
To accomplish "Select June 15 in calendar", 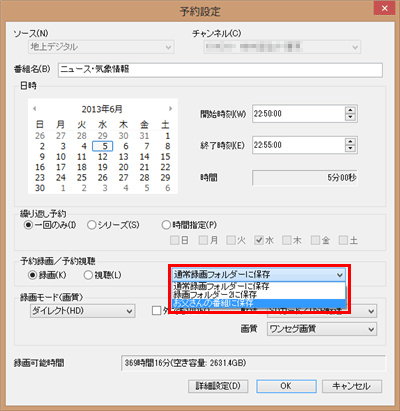I will (165, 157).
